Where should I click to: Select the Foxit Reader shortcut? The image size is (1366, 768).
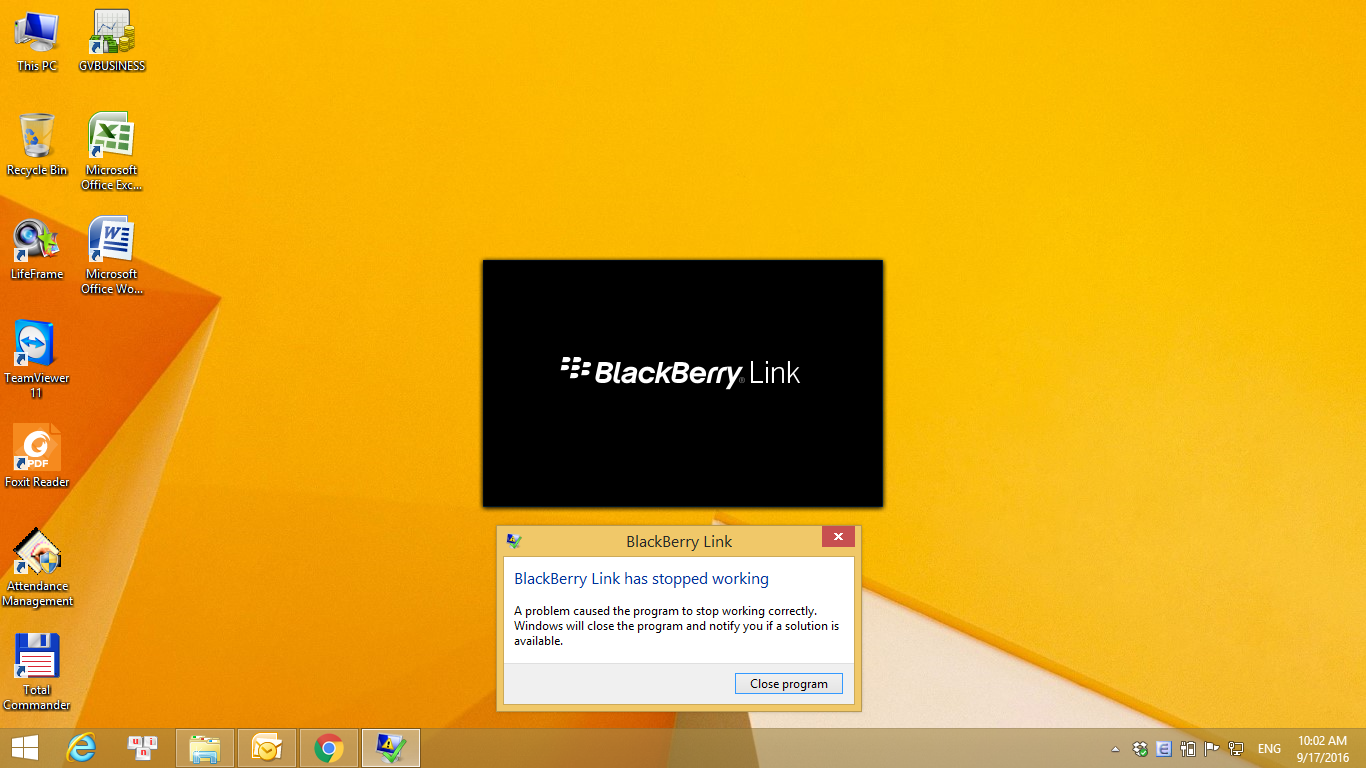tap(37, 457)
